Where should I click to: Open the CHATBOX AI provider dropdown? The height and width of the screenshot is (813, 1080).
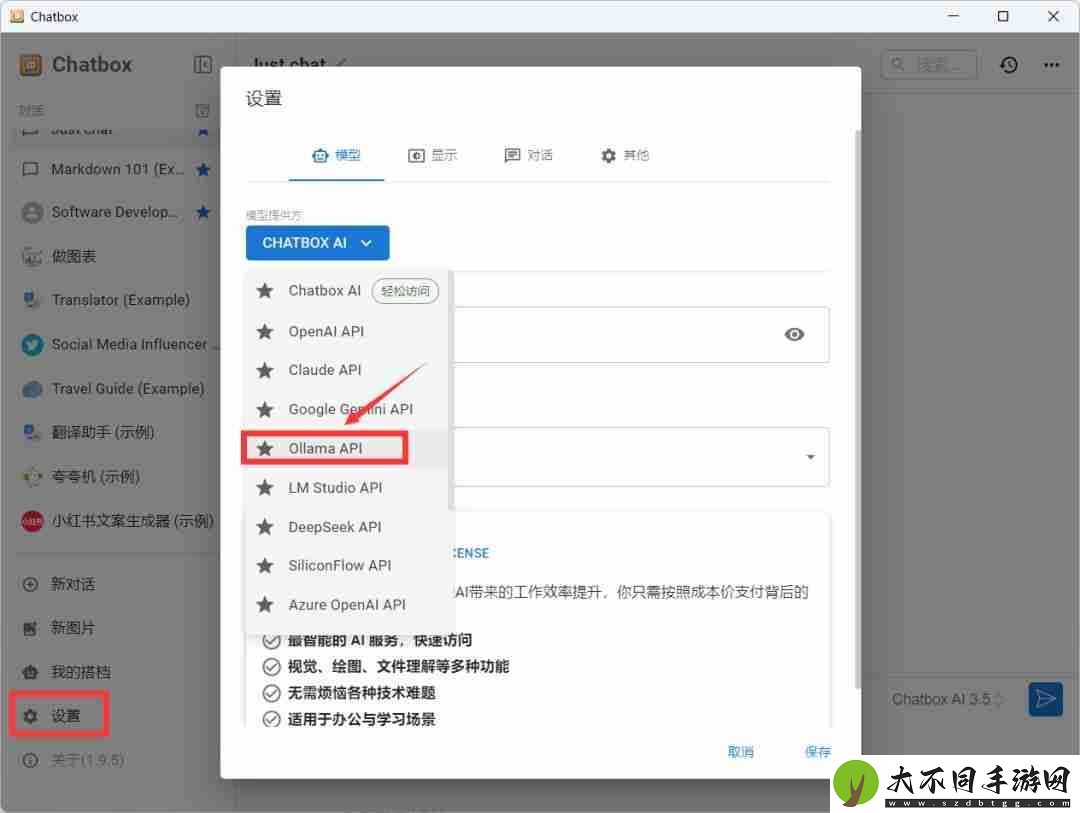coord(318,243)
